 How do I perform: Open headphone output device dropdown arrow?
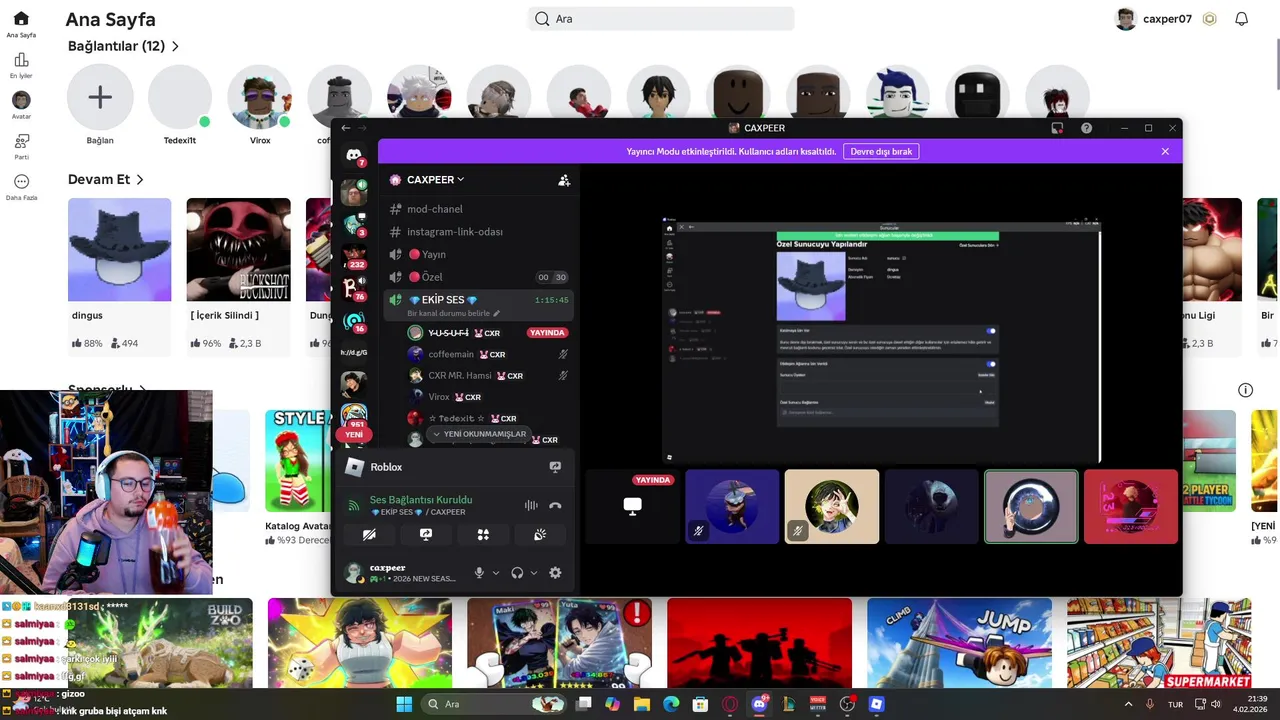point(534,573)
